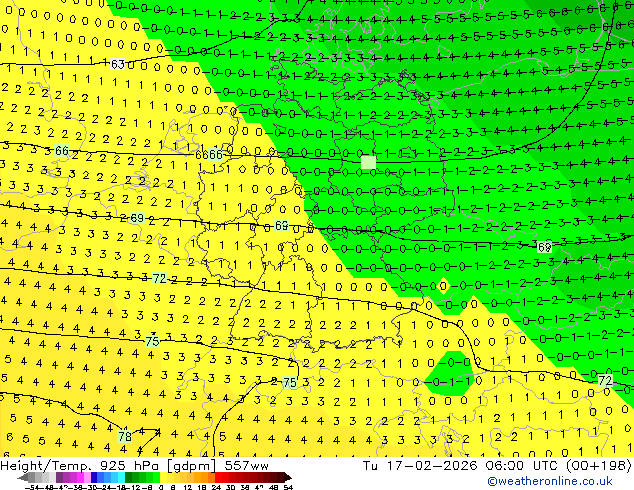Click the magenta swatch in the legend
The width and height of the screenshot is (634, 490).
80,478
